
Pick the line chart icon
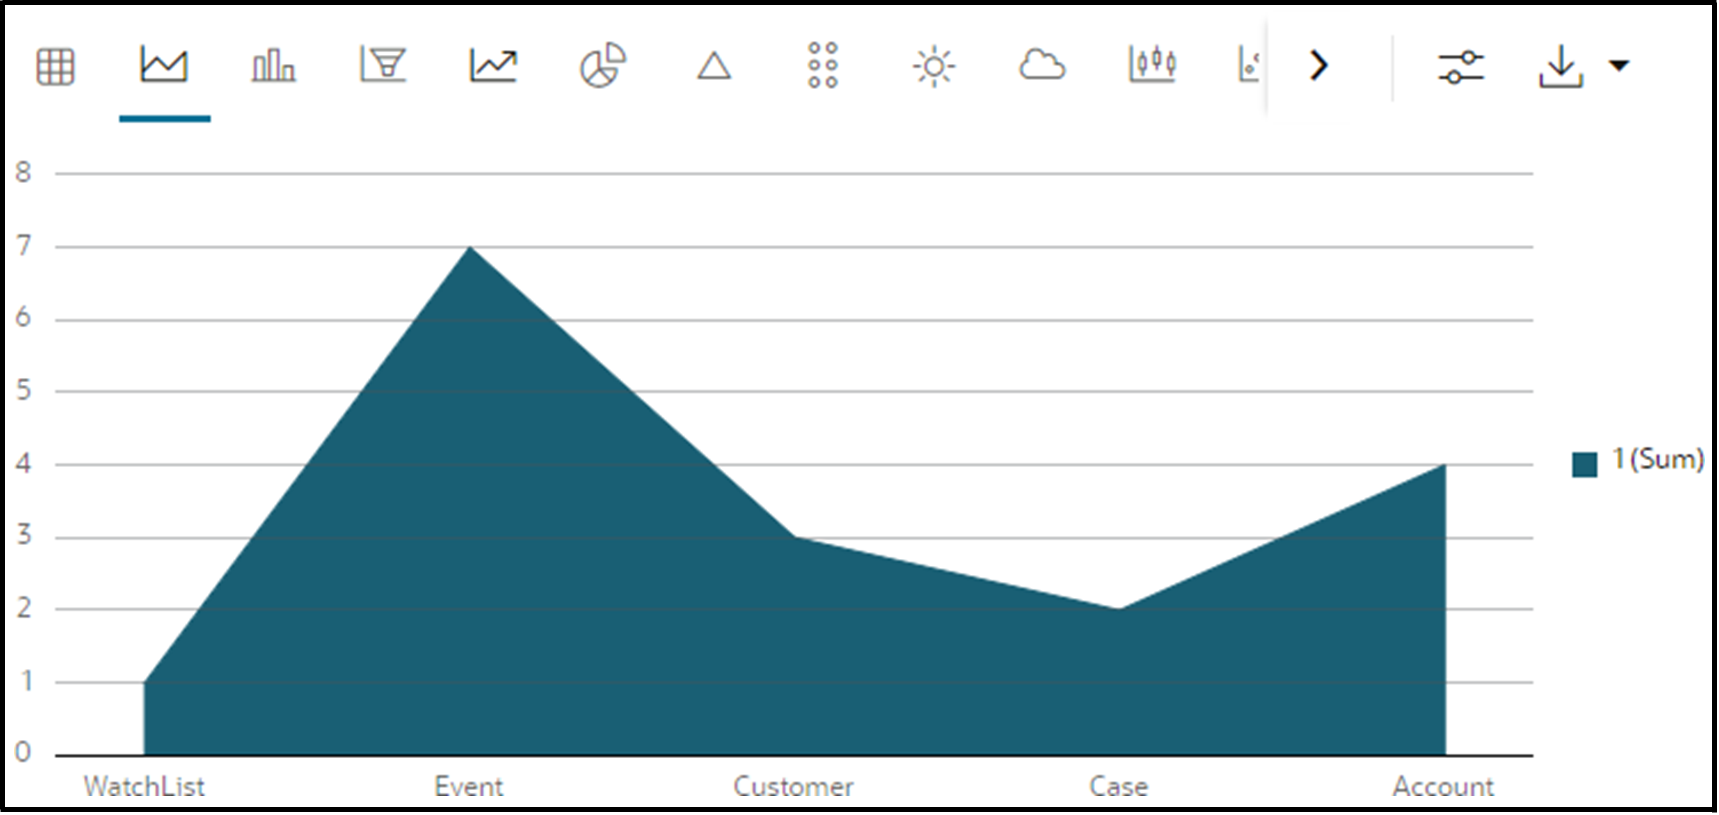(493, 66)
